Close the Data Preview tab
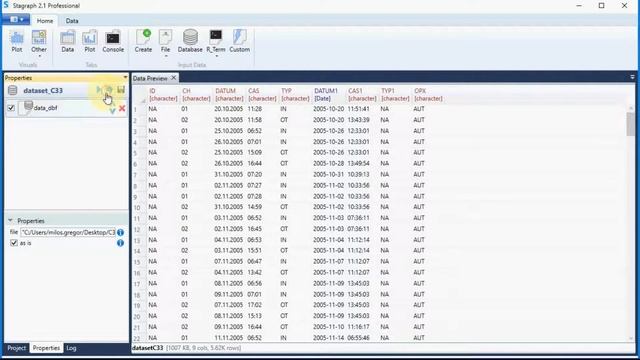 tap(174, 78)
